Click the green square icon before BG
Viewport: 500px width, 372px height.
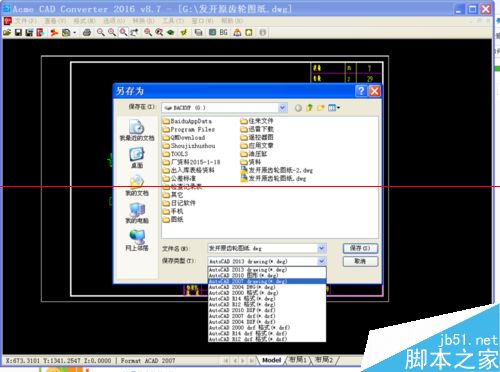coord(212,32)
